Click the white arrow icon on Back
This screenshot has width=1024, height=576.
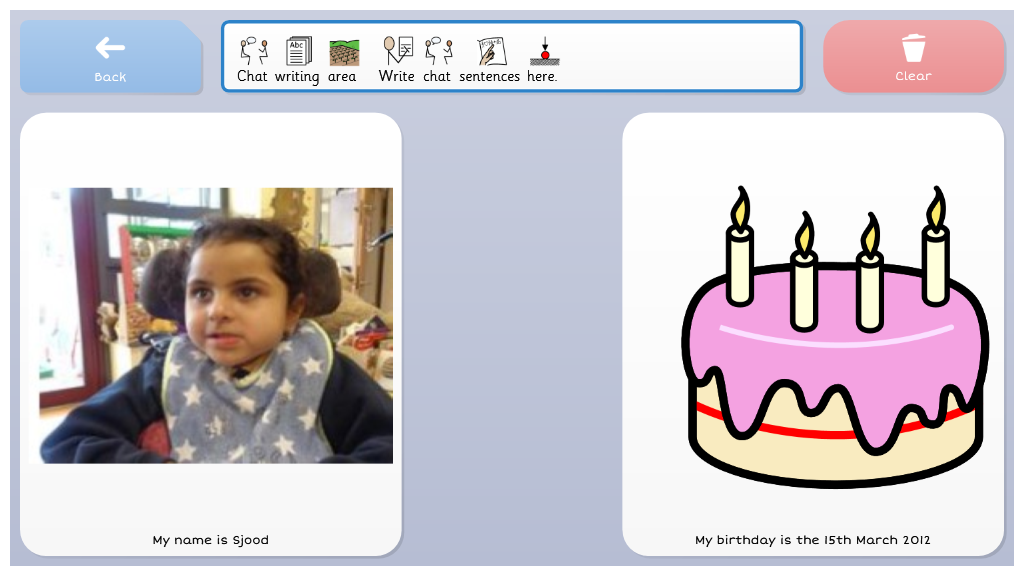pos(110,47)
